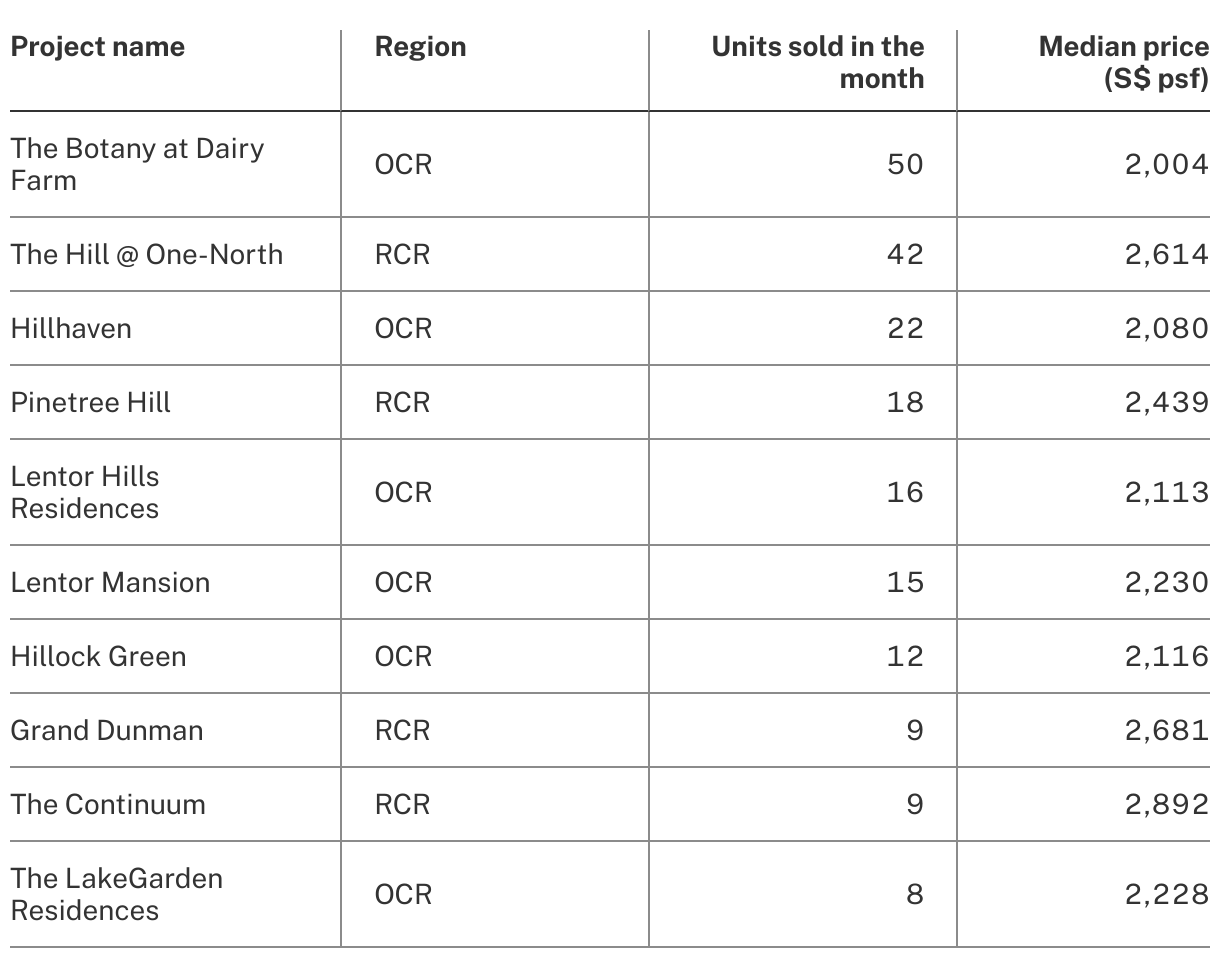Select the 42 units sold value
Viewport: 1220px width, 958px height.
(x=905, y=254)
